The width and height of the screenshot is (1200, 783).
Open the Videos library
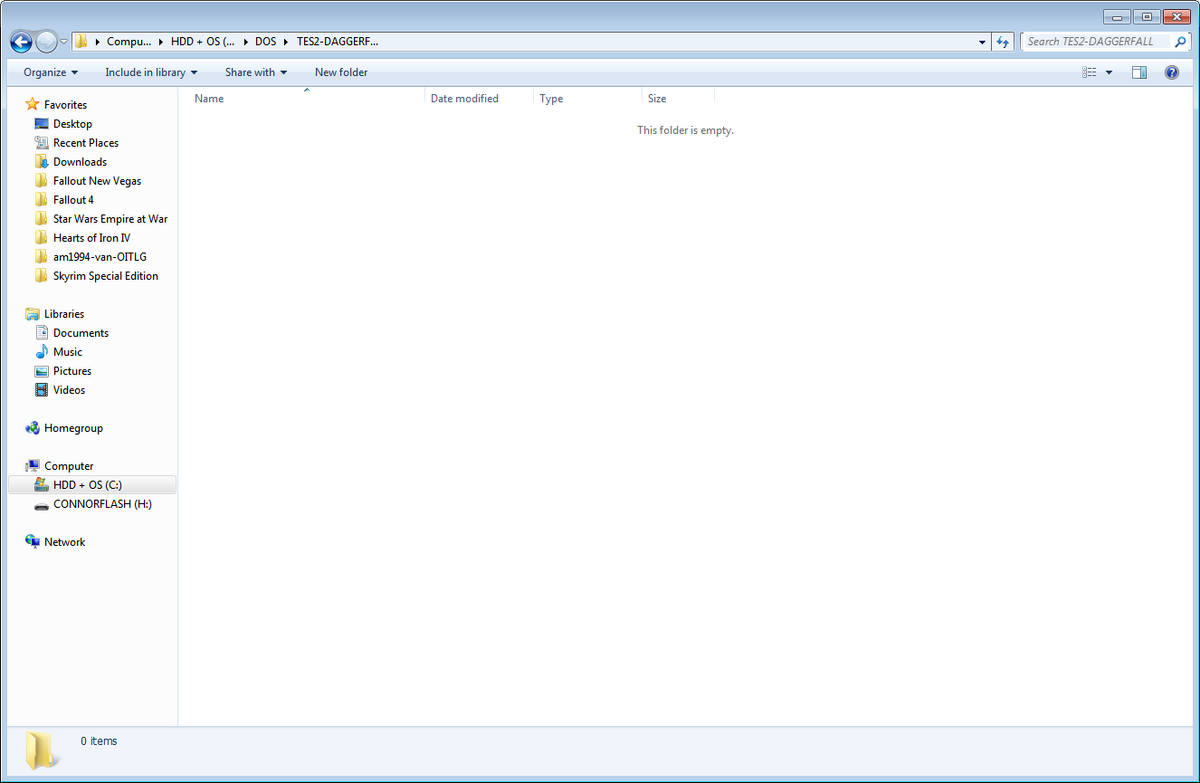point(66,390)
